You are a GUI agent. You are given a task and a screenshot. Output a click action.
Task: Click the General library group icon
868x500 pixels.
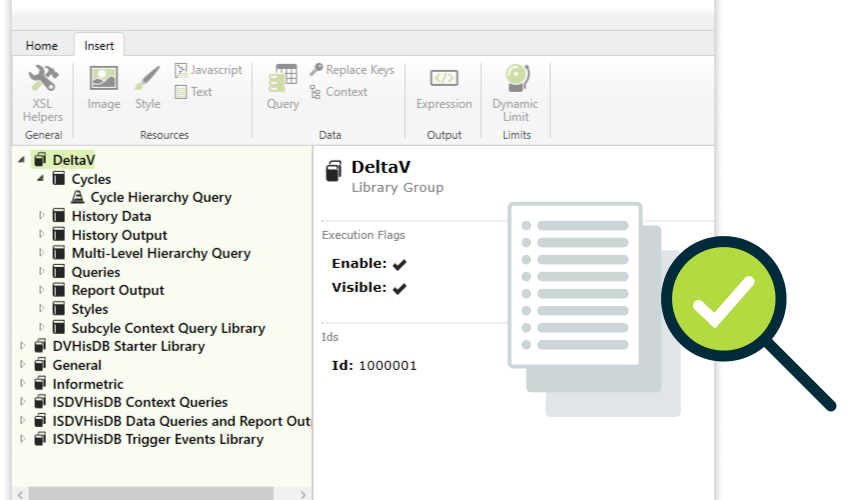tap(40, 365)
